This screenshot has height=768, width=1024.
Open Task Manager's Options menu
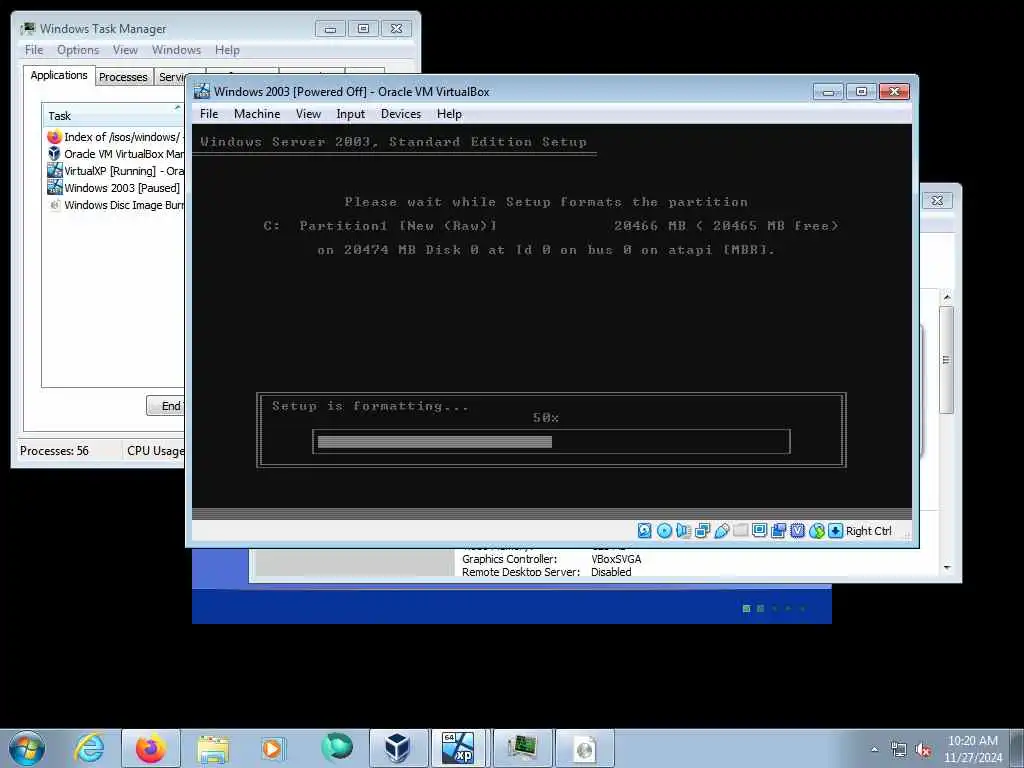click(x=78, y=50)
